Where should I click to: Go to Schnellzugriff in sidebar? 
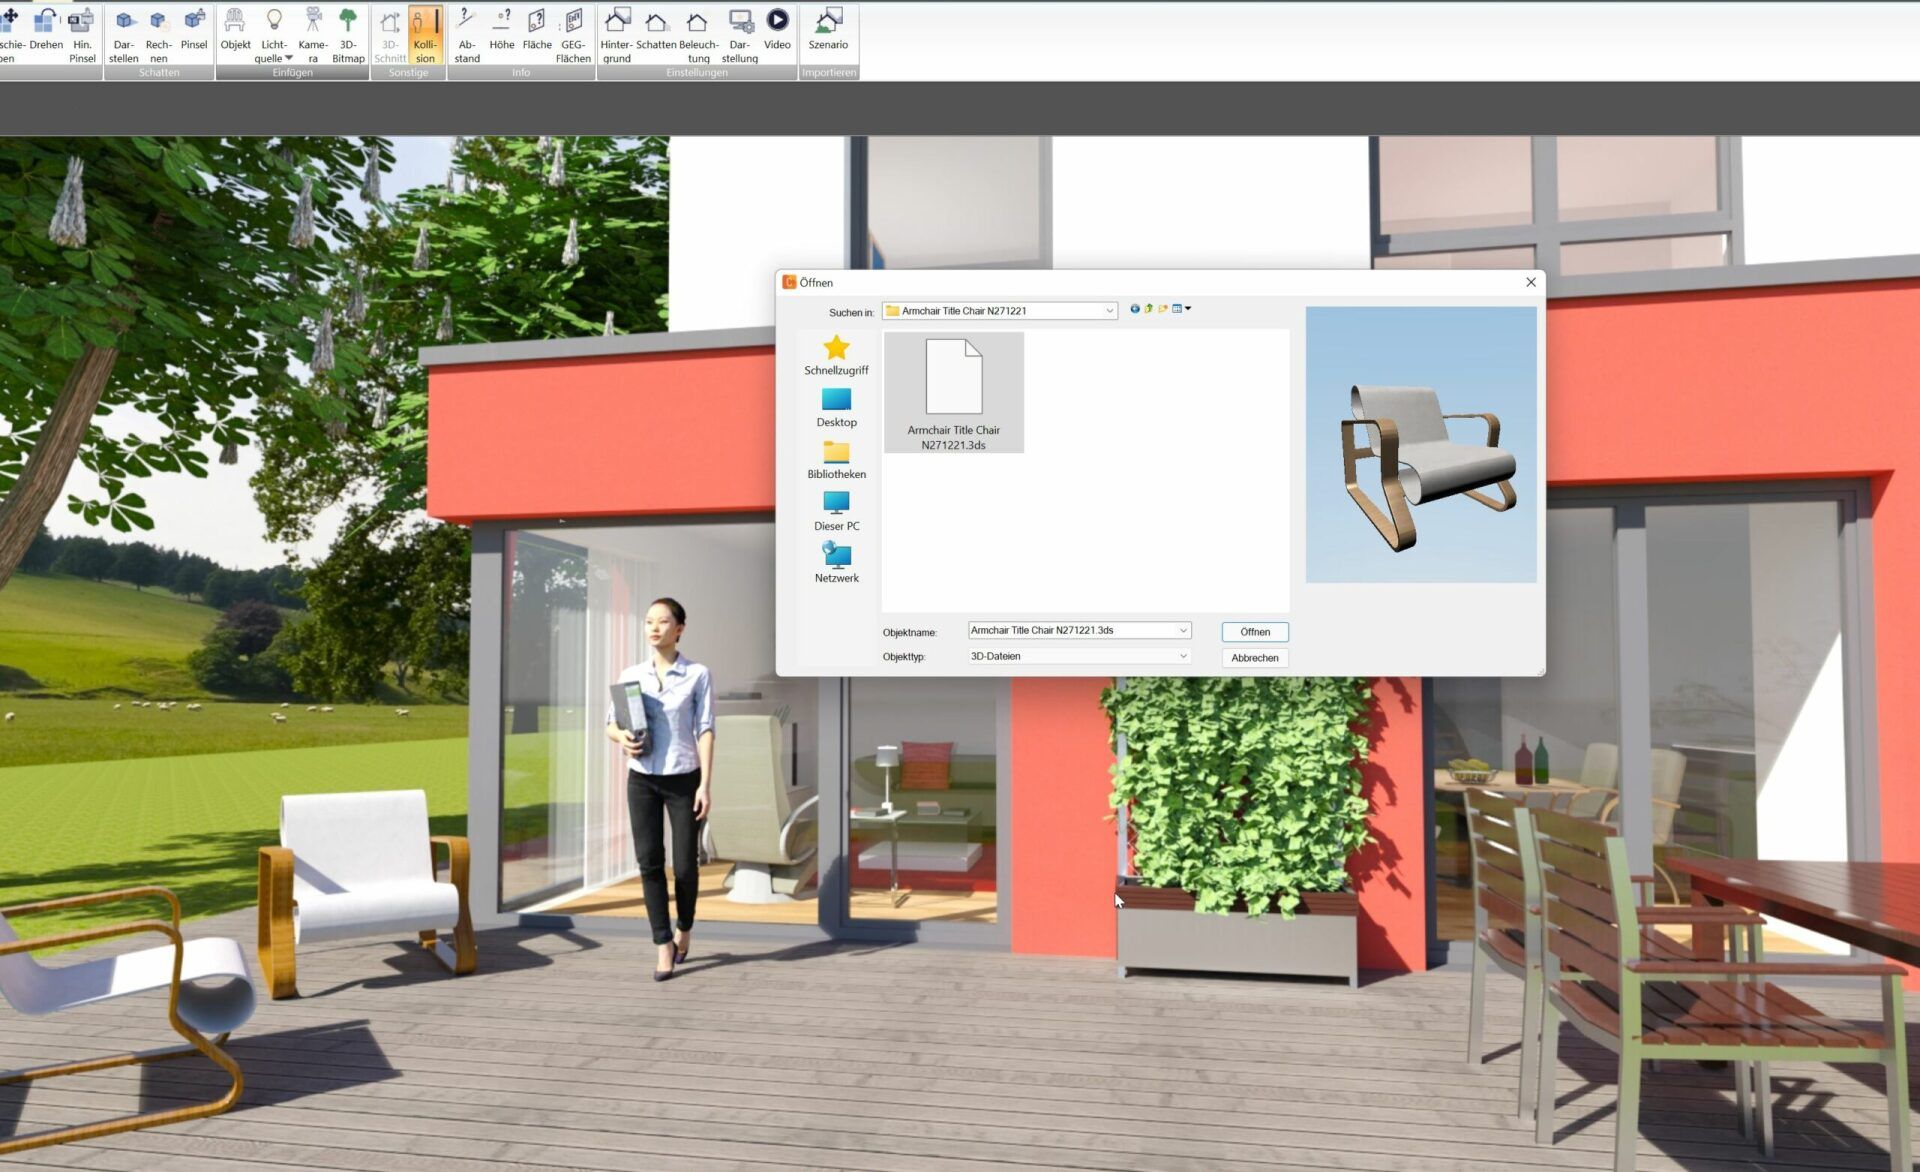coord(836,356)
